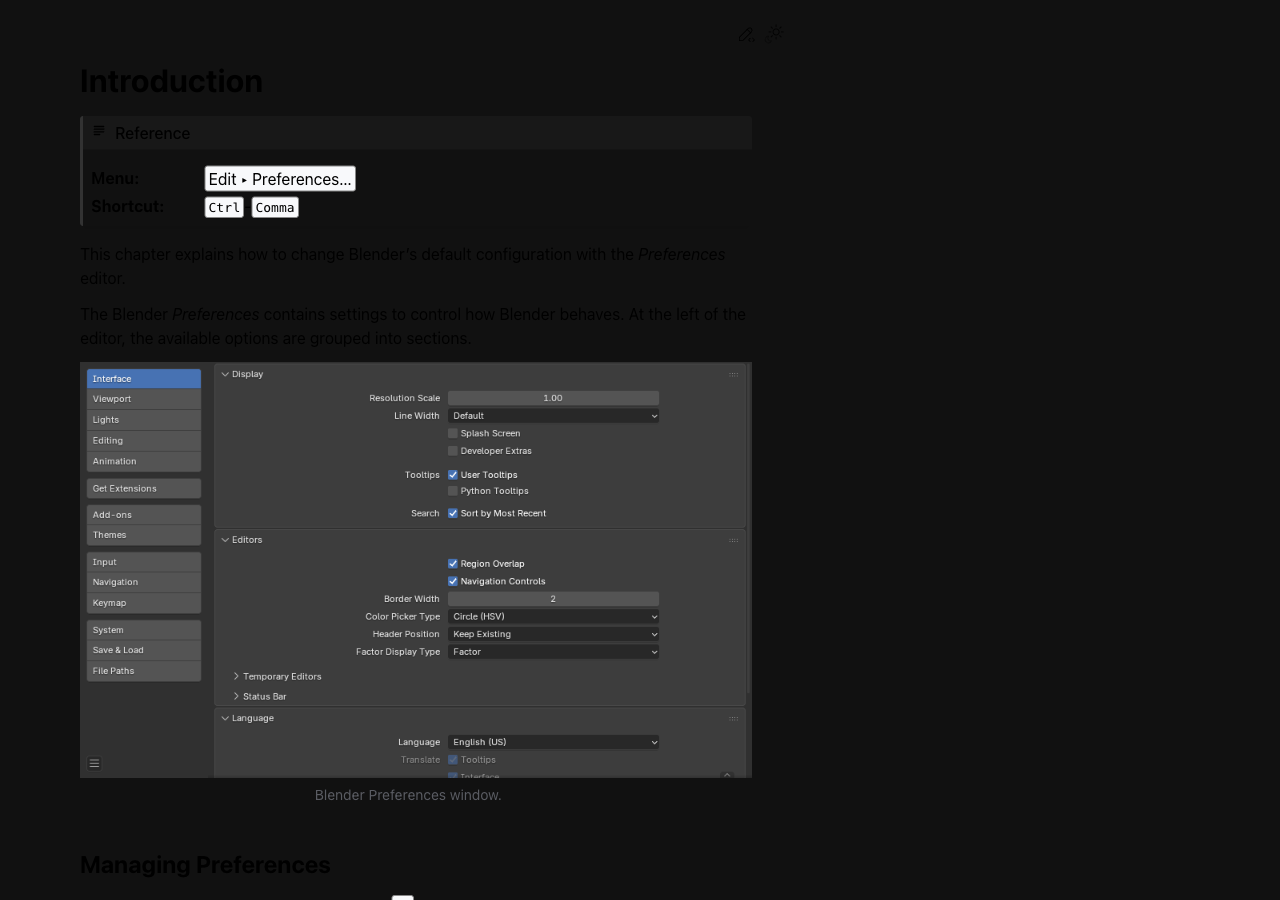Image resolution: width=1280 pixels, height=900 pixels.
Task: Enable Python Tooltips checkbox
Action: tap(453, 491)
